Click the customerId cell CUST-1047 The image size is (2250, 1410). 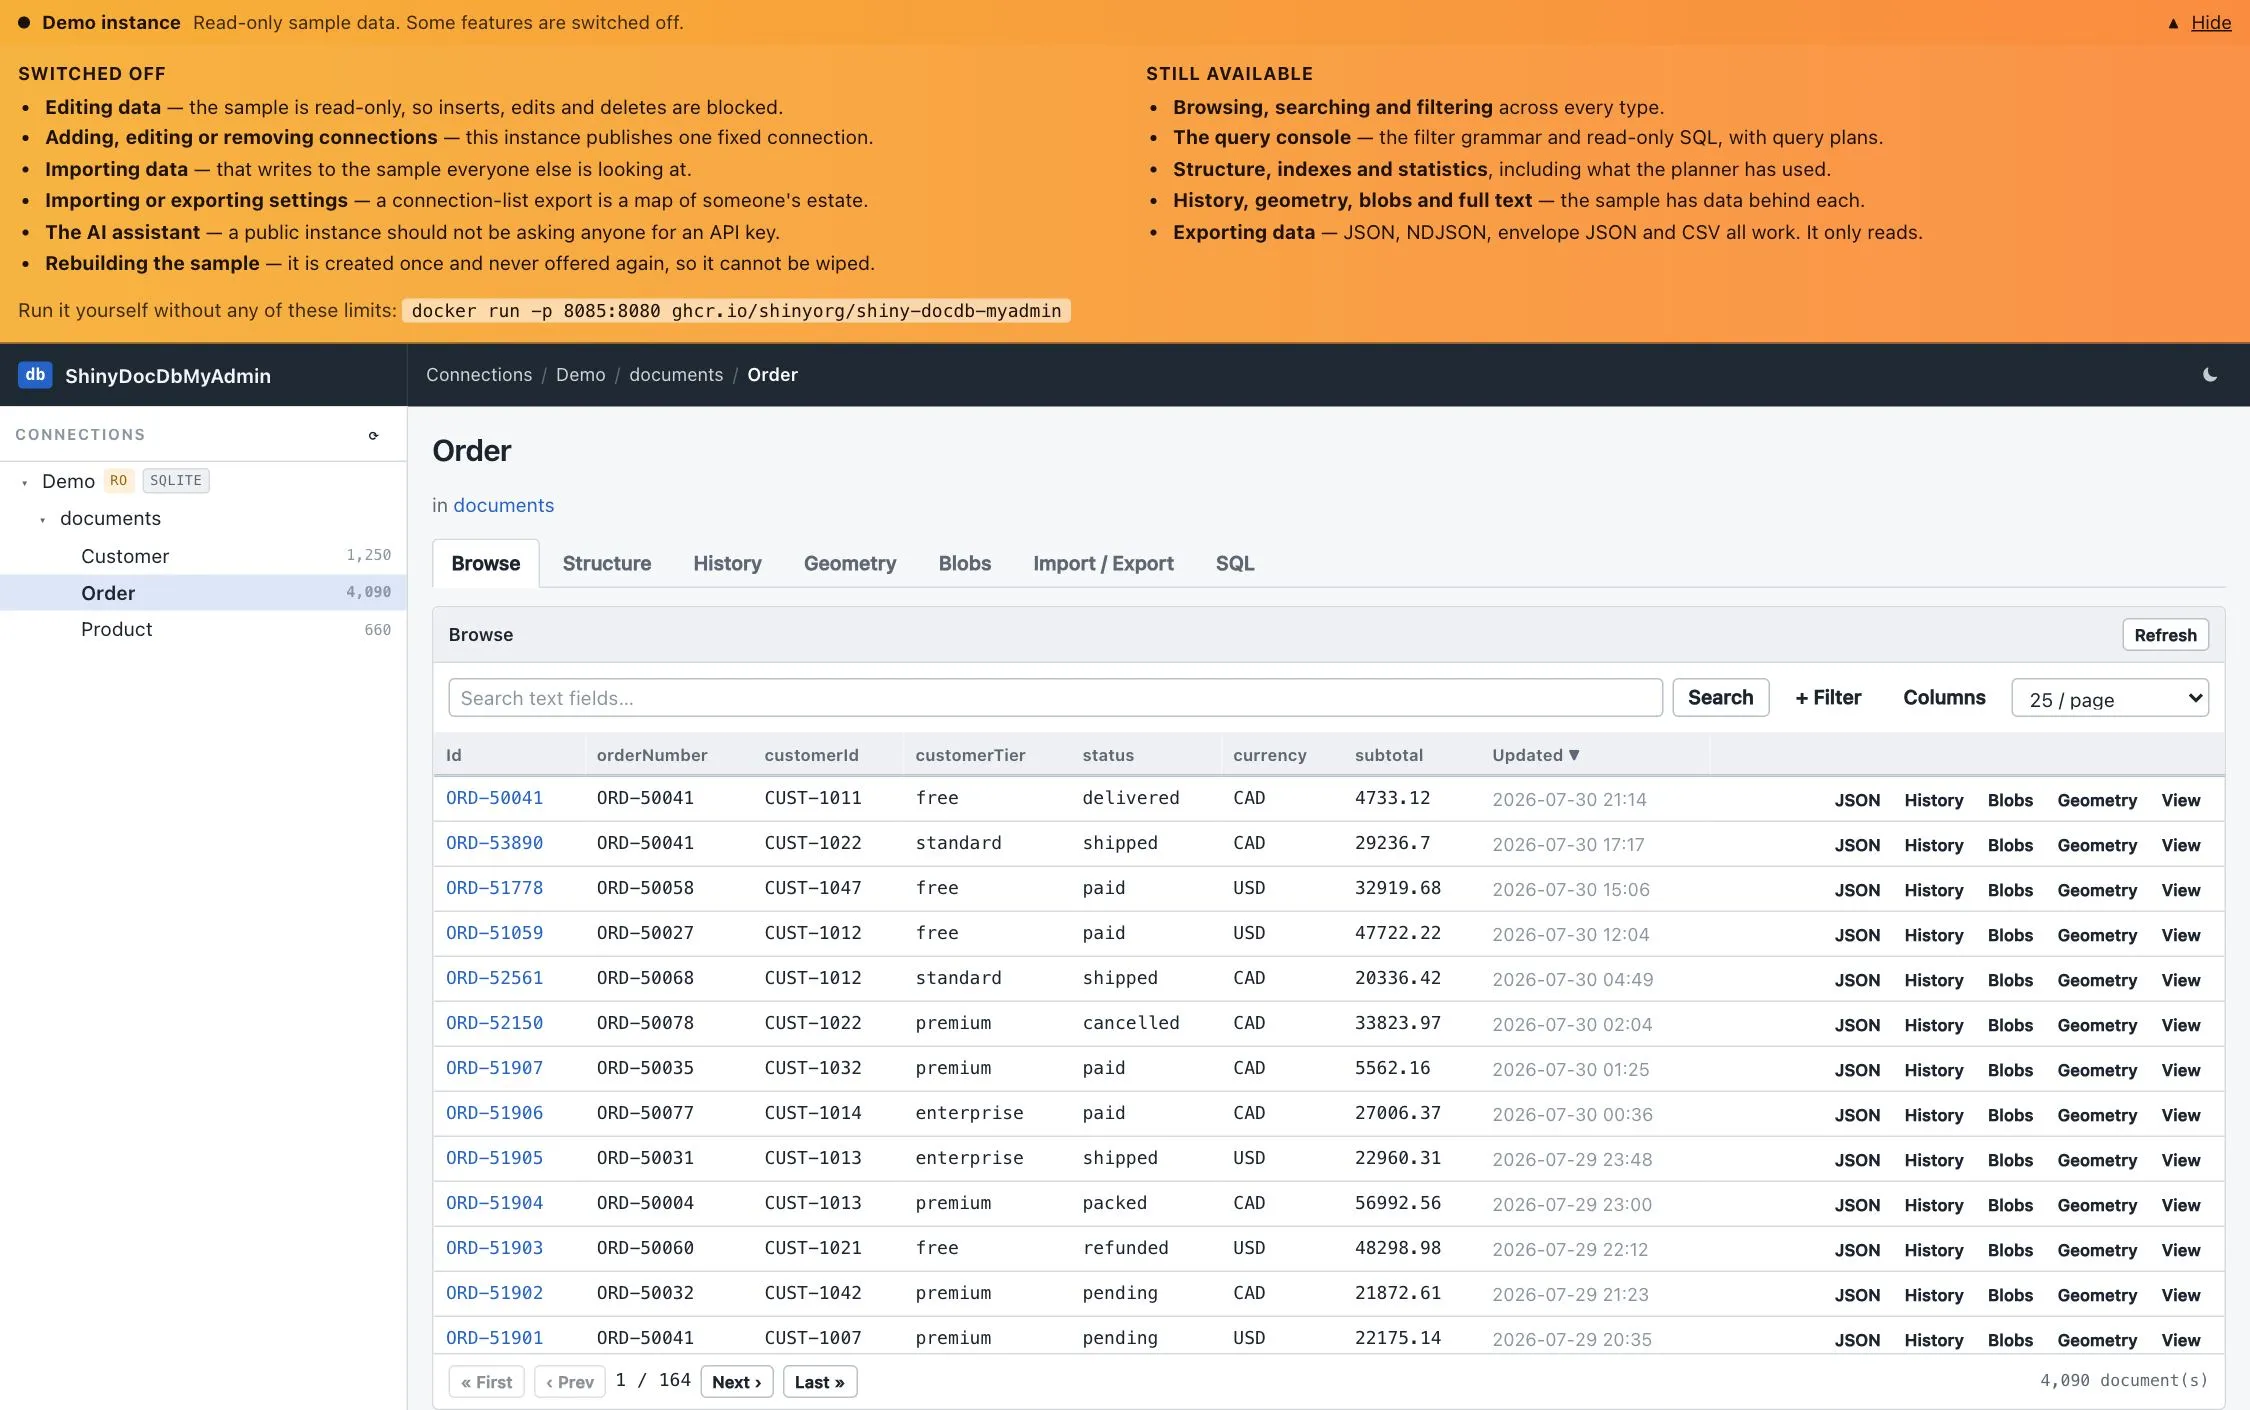coord(813,888)
